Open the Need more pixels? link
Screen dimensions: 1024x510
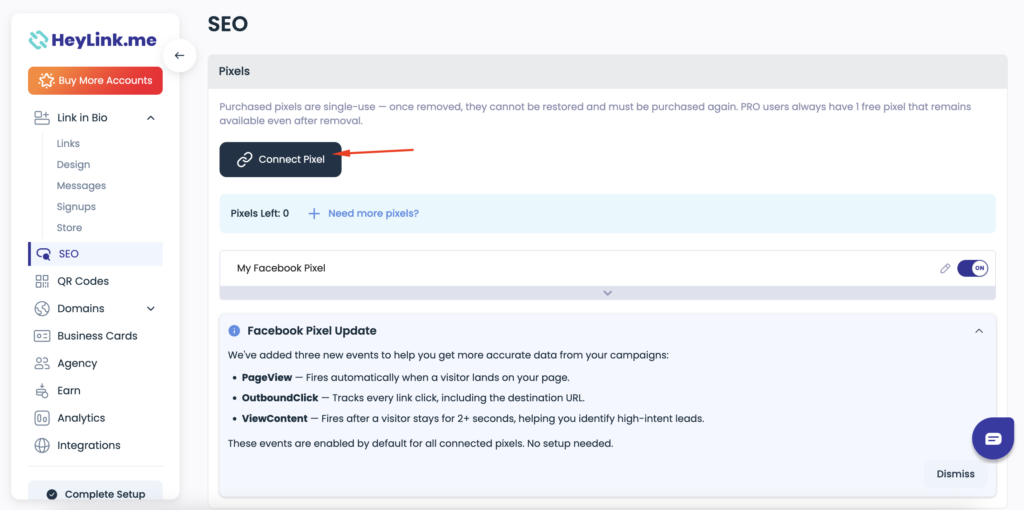tap(374, 214)
